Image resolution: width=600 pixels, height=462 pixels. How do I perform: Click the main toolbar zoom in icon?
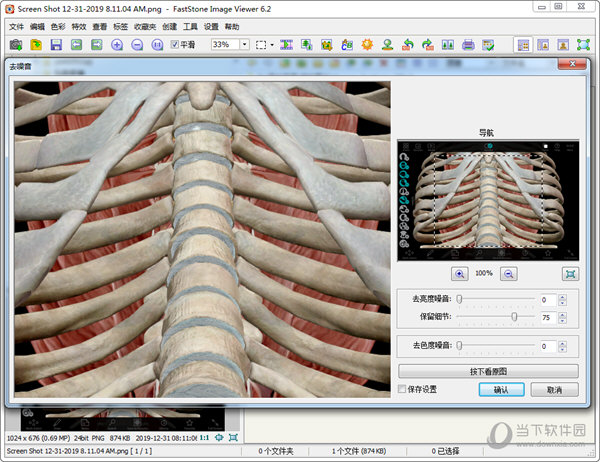[117, 45]
